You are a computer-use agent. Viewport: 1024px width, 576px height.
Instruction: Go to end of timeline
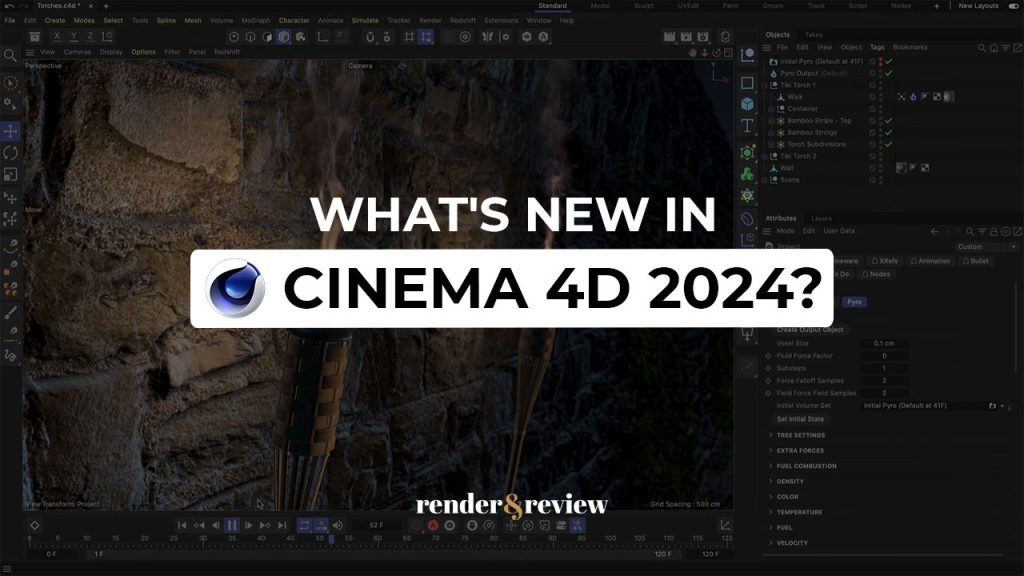pos(282,525)
